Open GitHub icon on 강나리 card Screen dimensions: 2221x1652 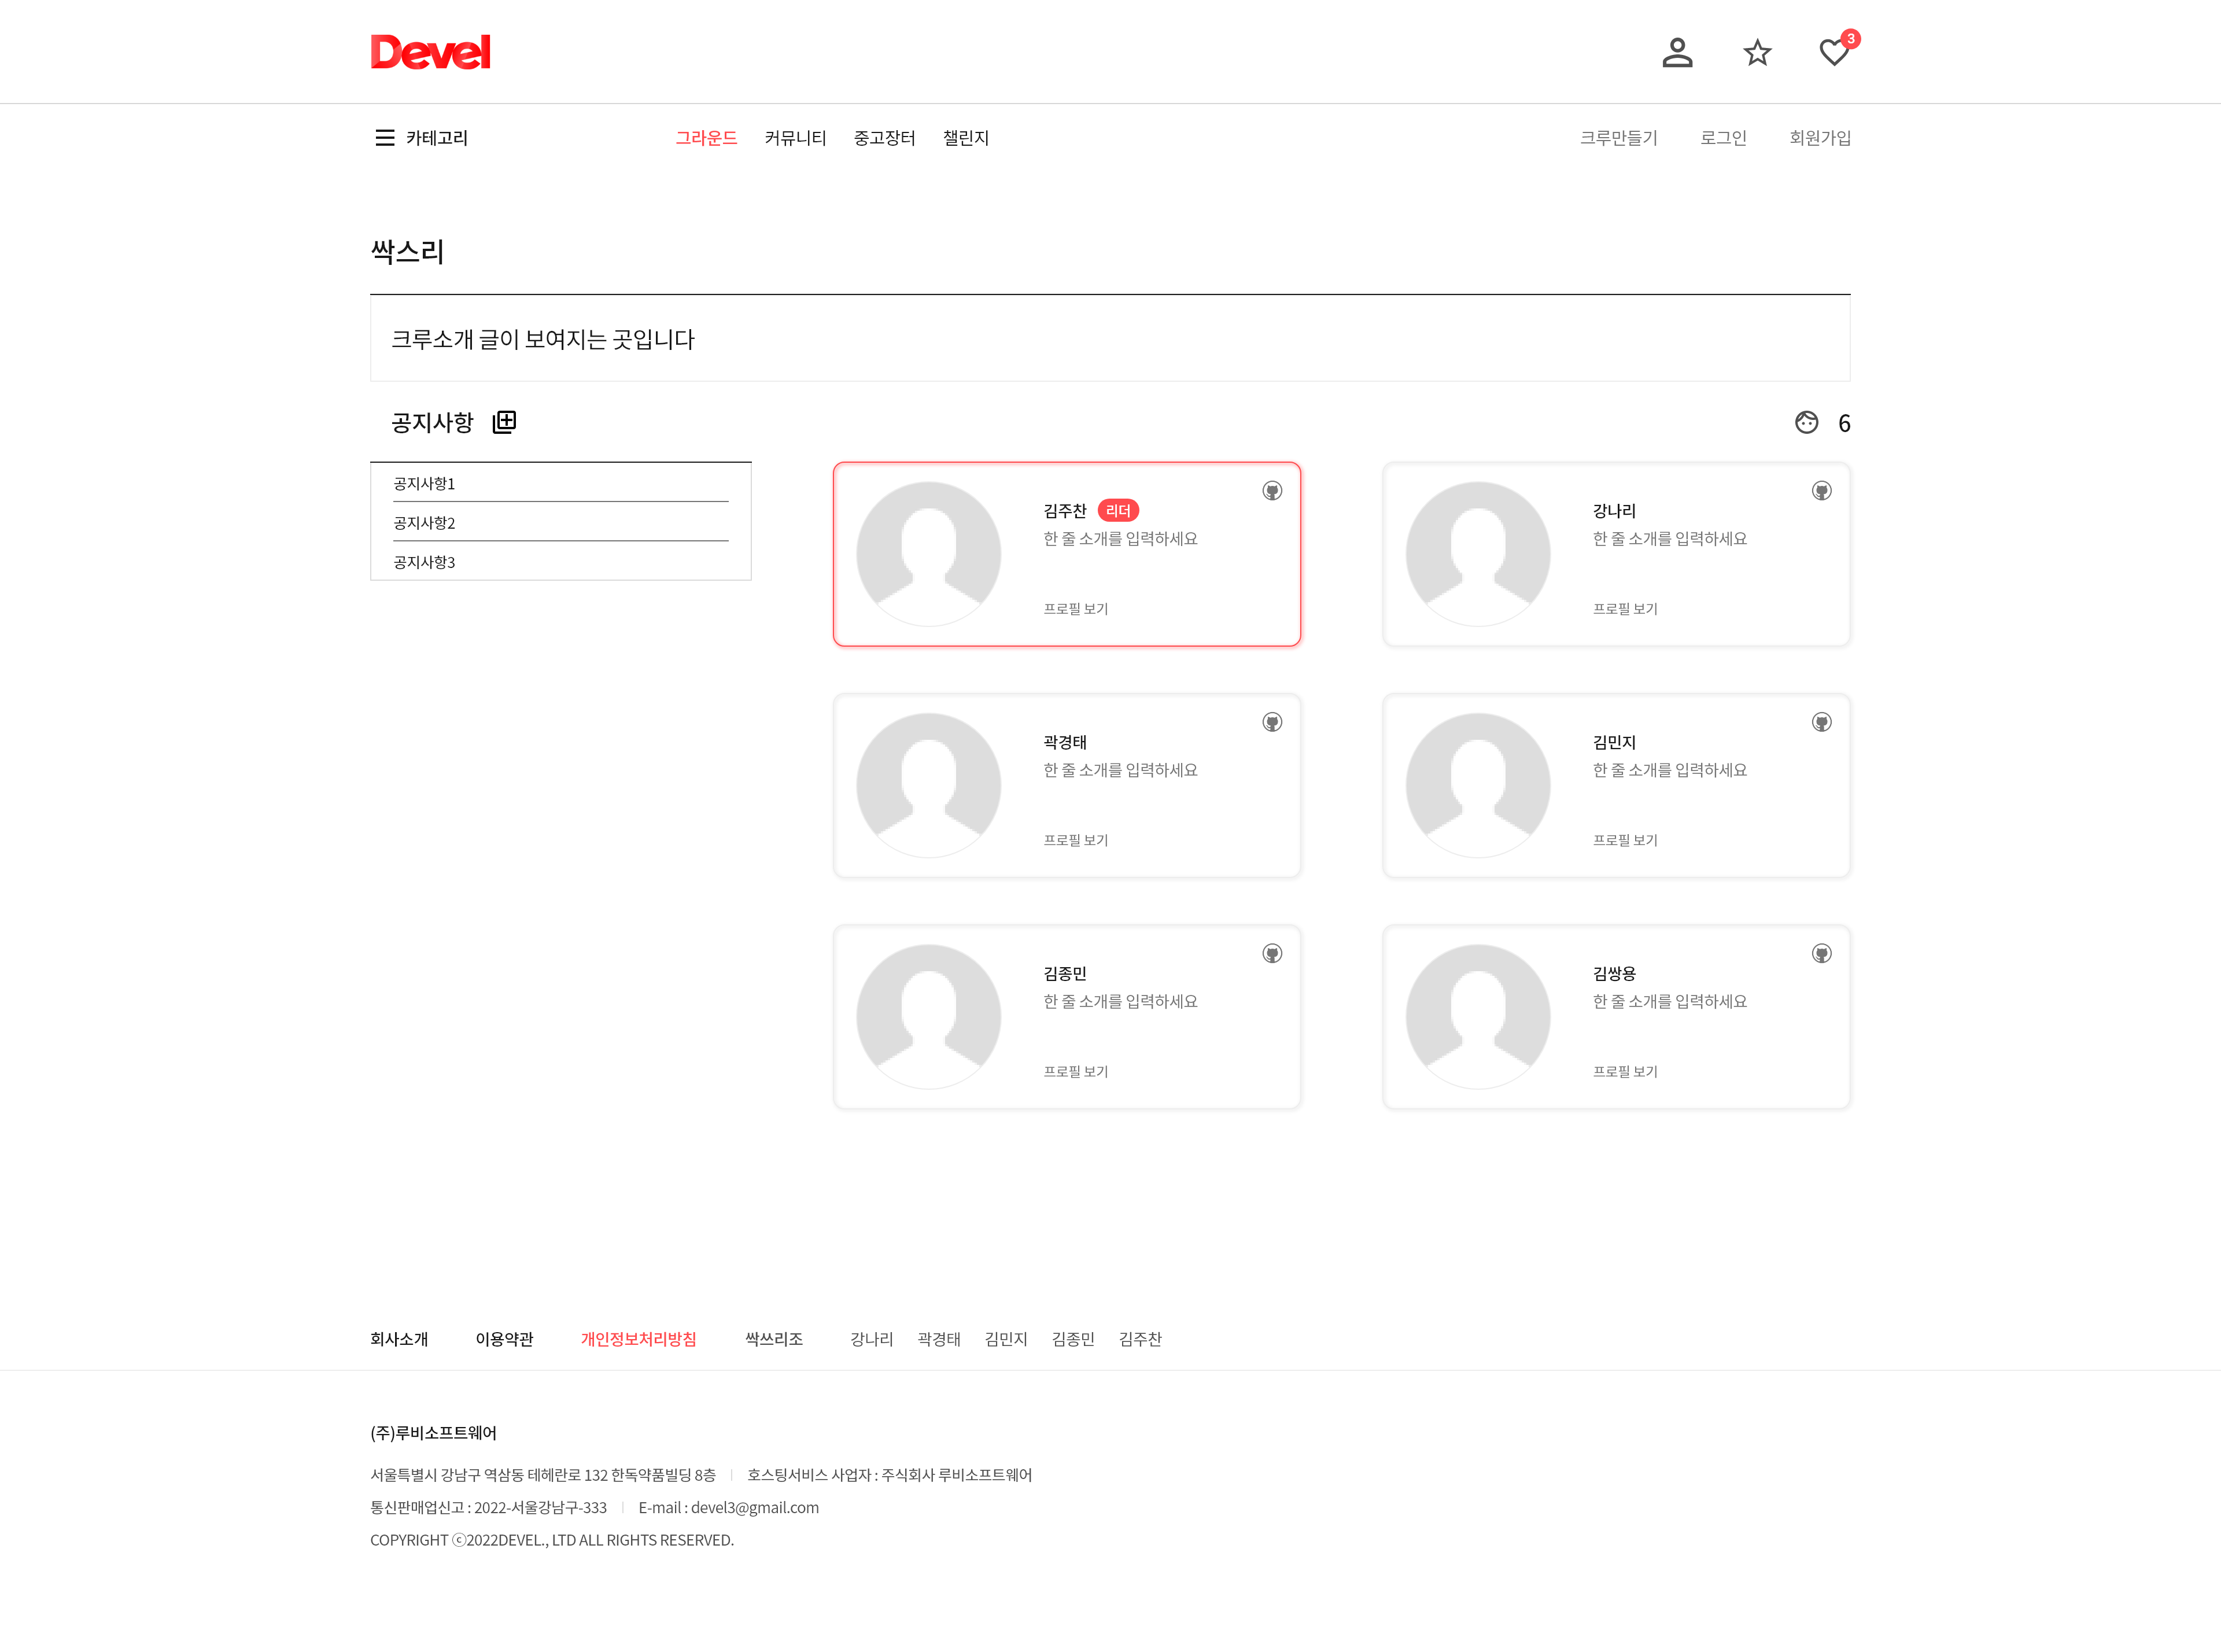coord(1821,491)
